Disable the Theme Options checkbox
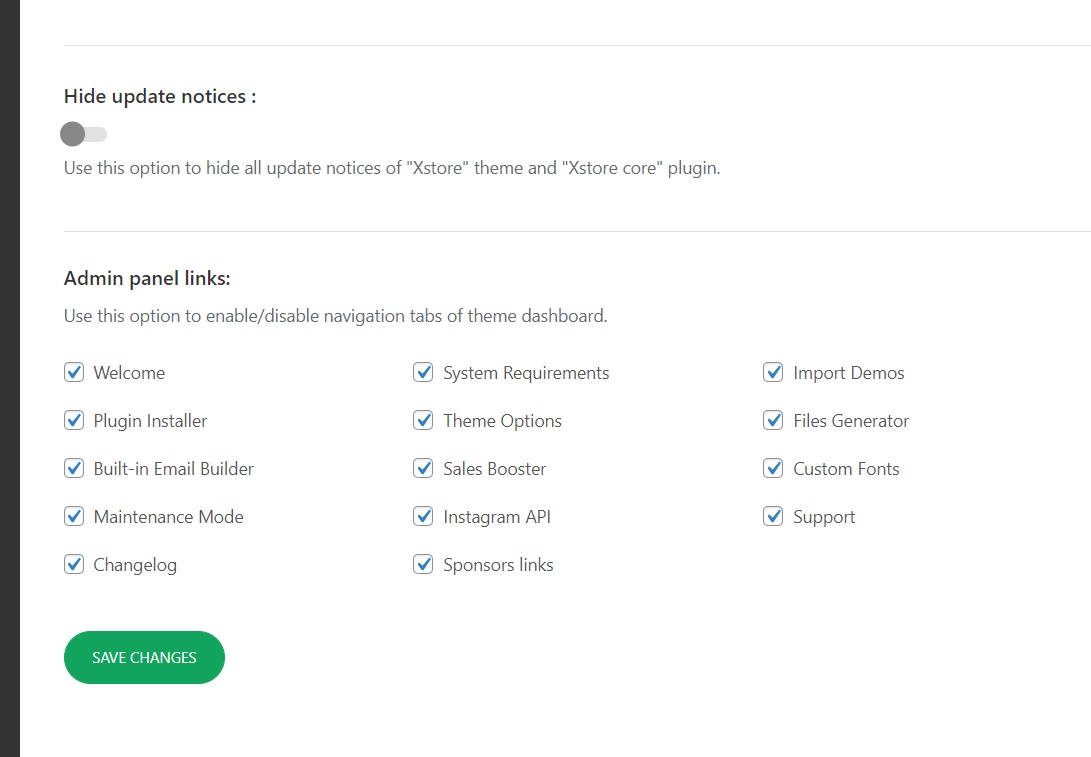This screenshot has height=757, width=1091. [x=423, y=421]
